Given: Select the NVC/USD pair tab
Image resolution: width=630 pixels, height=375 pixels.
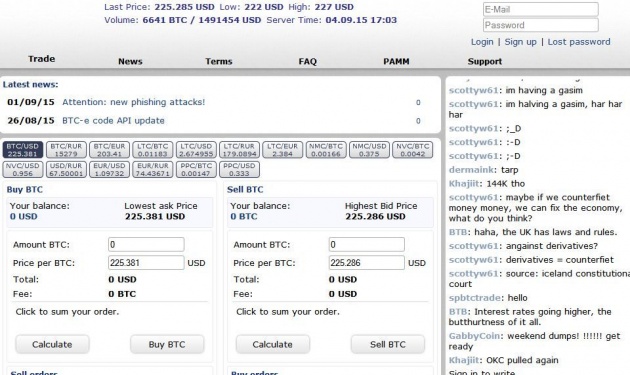Looking at the screenshot, I should [x=22, y=169].
